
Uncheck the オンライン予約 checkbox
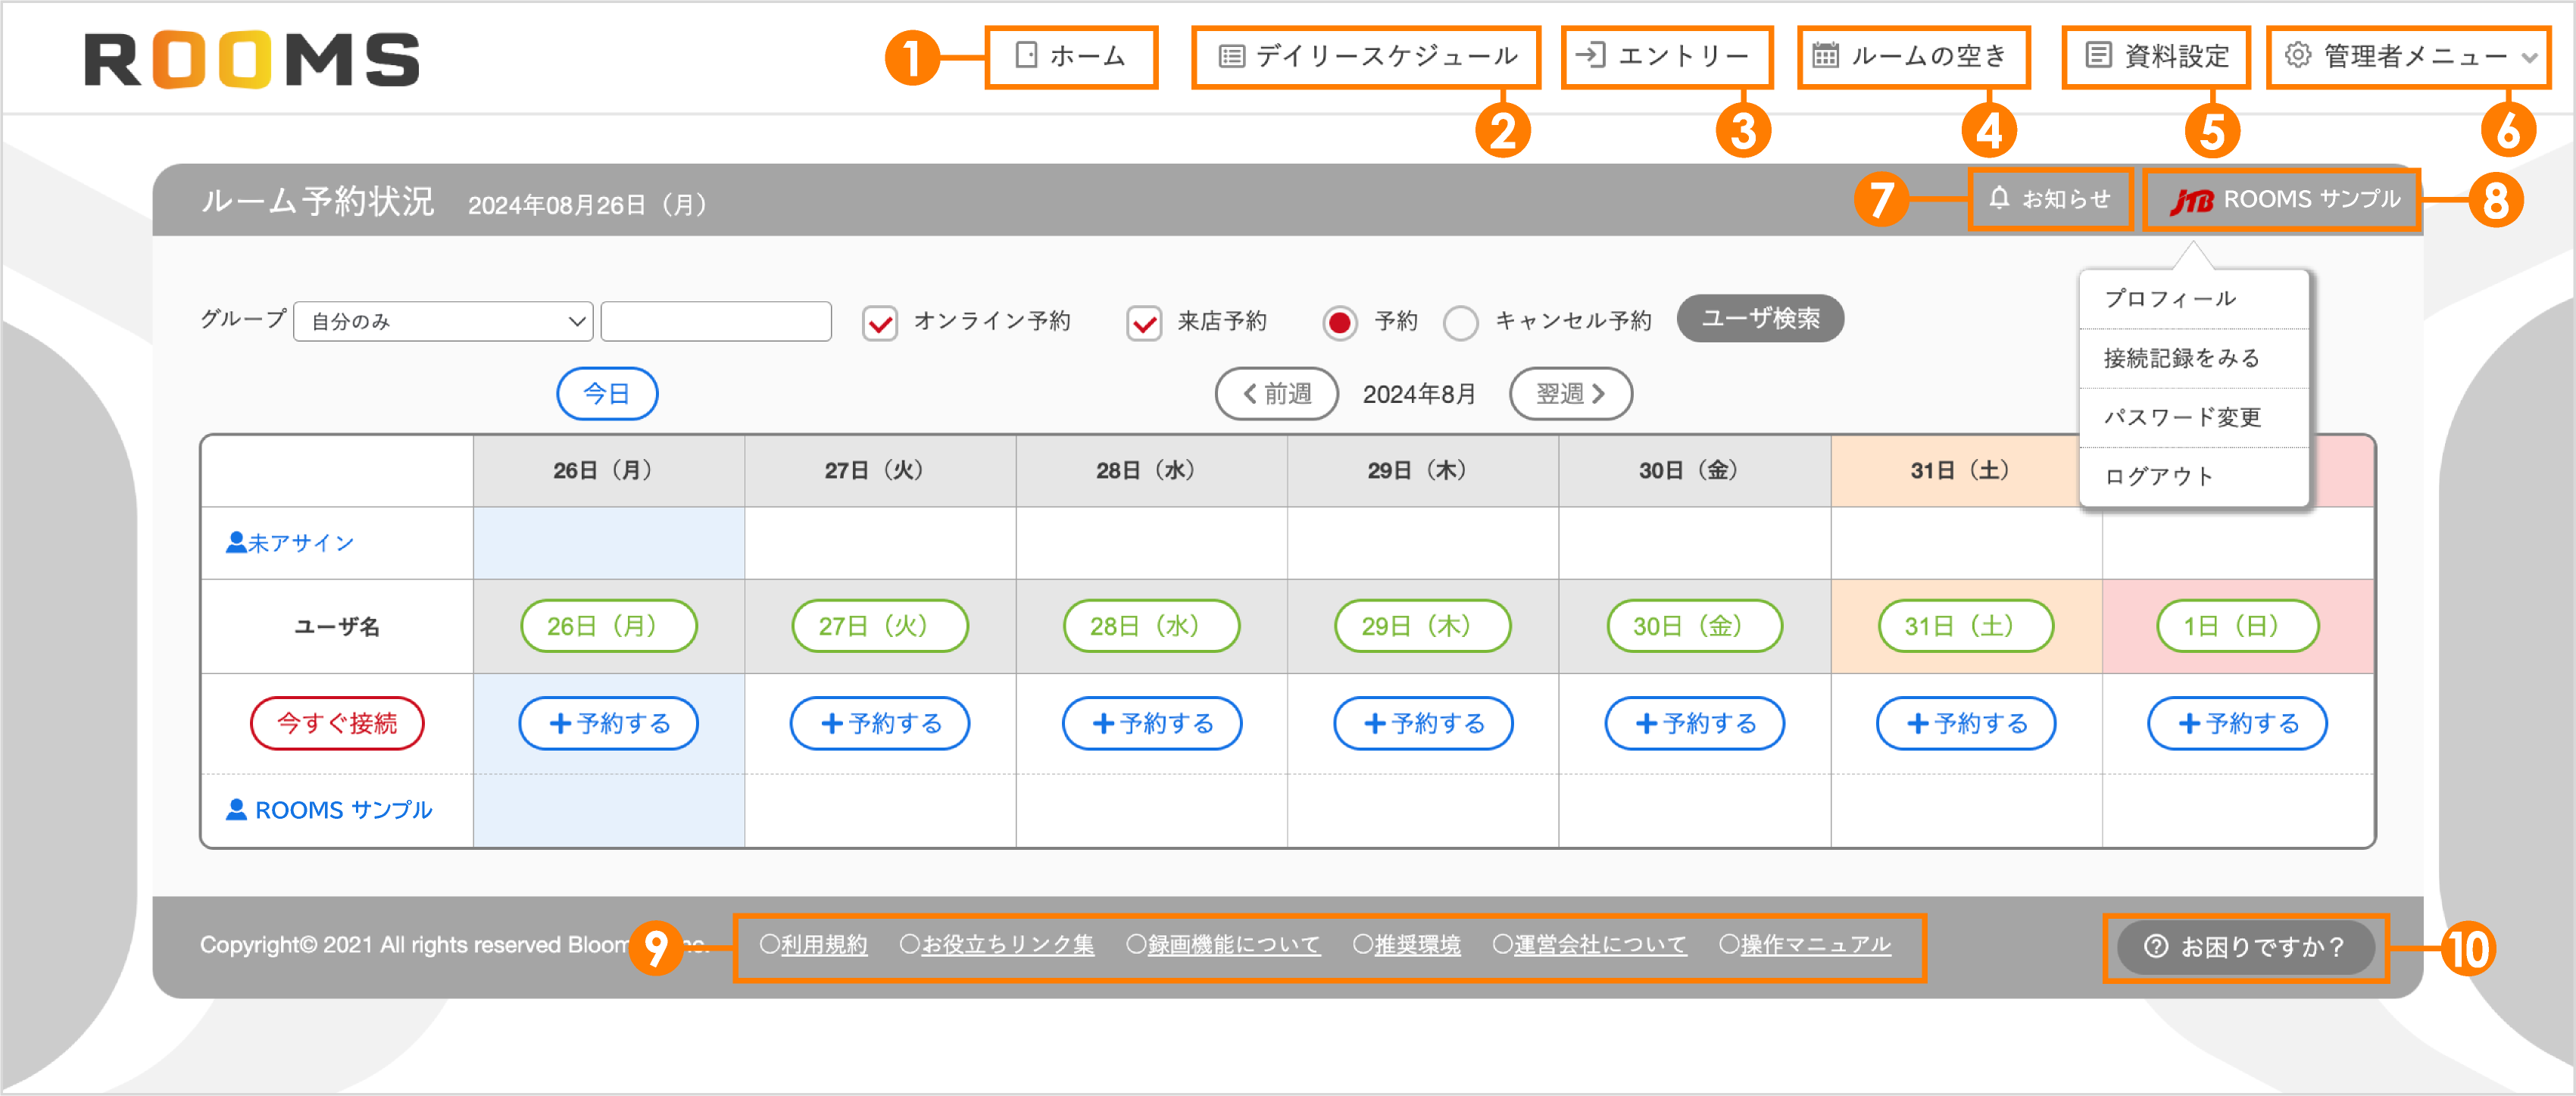coord(879,321)
